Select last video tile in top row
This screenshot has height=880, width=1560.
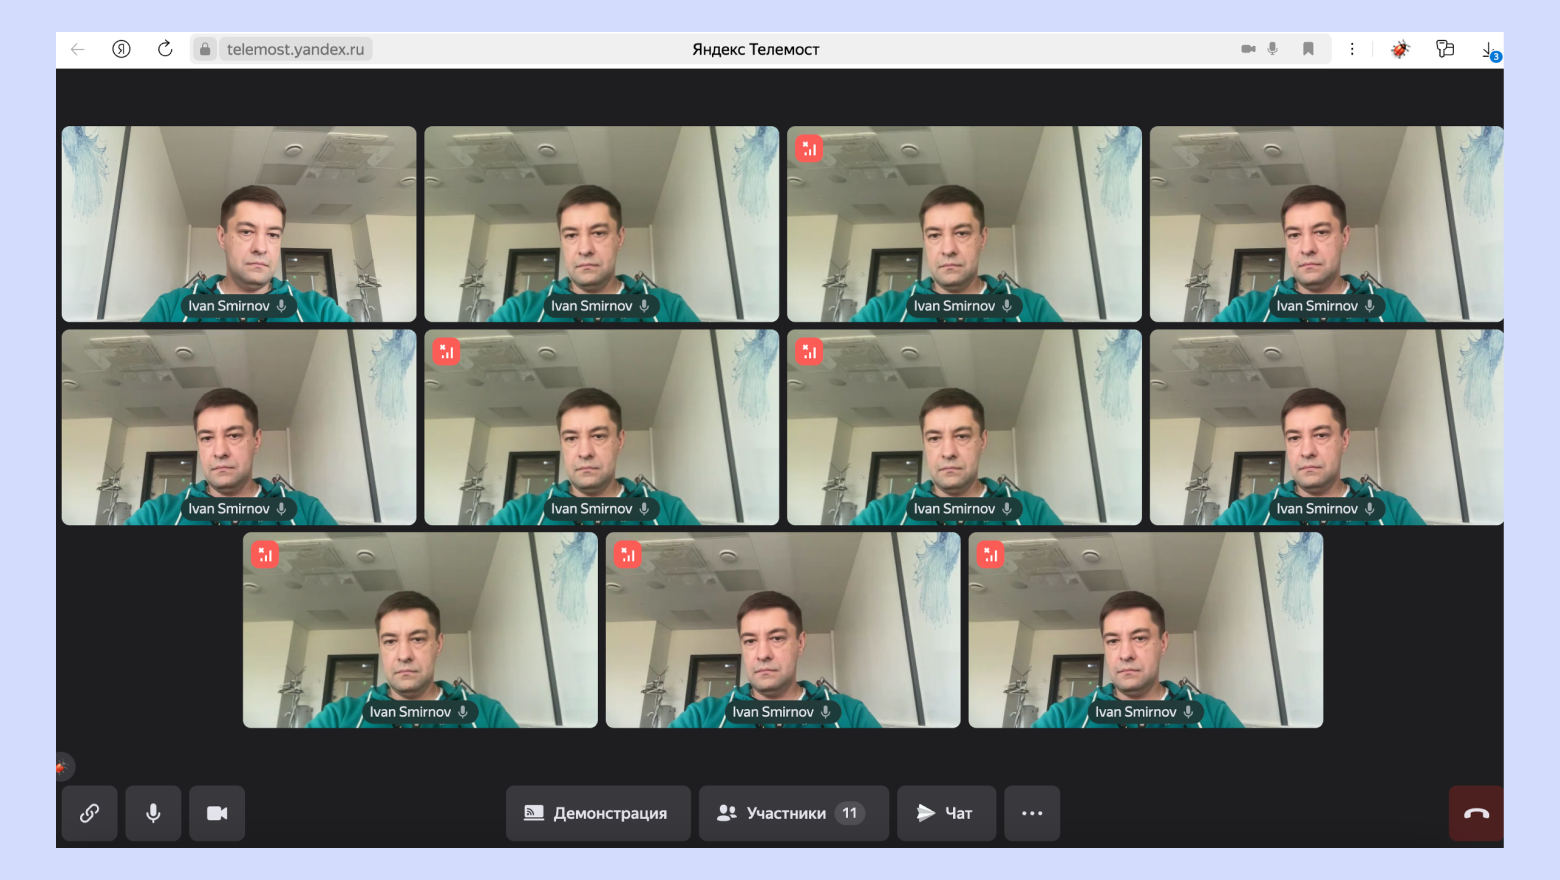point(1327,224)
